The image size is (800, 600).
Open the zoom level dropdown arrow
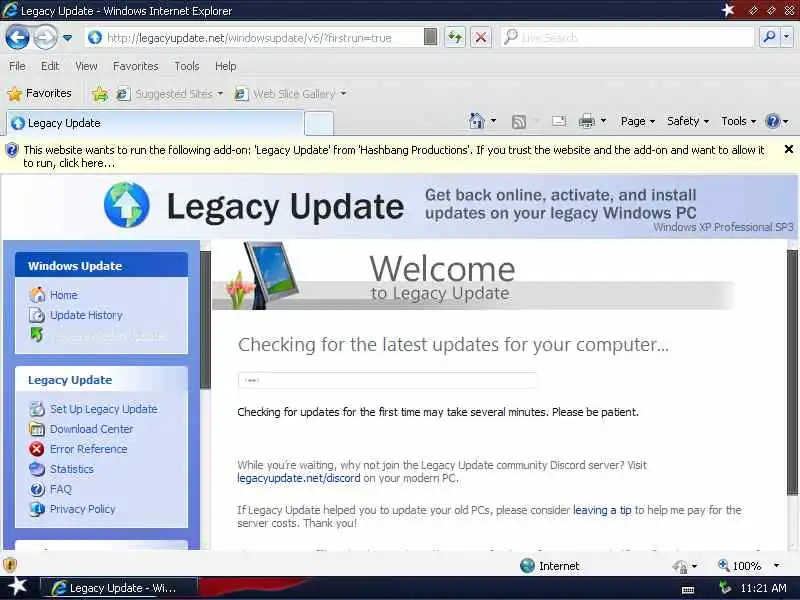click(776, 566)
